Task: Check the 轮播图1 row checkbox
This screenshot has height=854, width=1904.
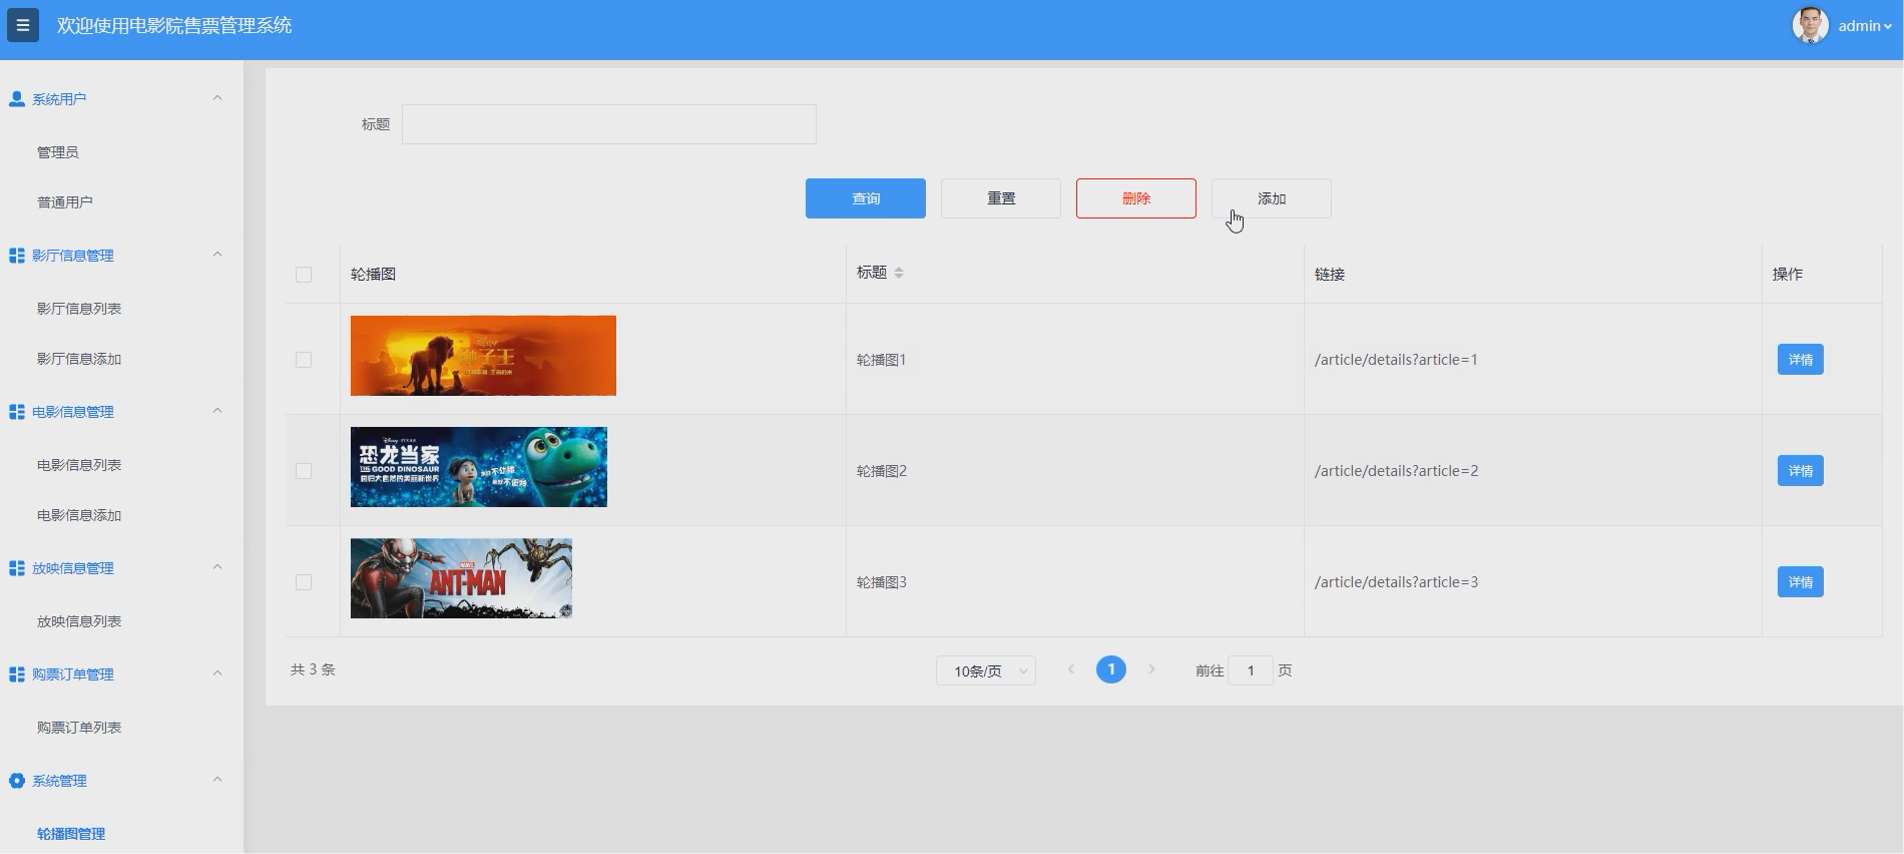Action: point(304,360)
